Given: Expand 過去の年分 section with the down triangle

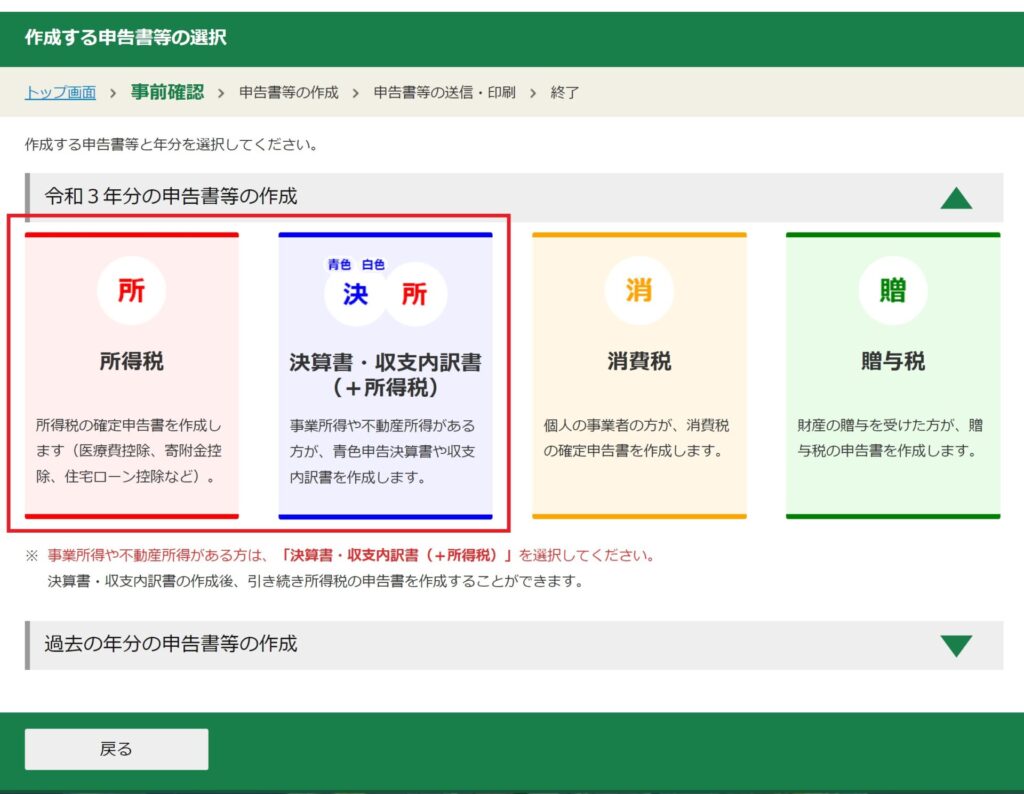Looking at the screenshot, I should tap(956, 646).
